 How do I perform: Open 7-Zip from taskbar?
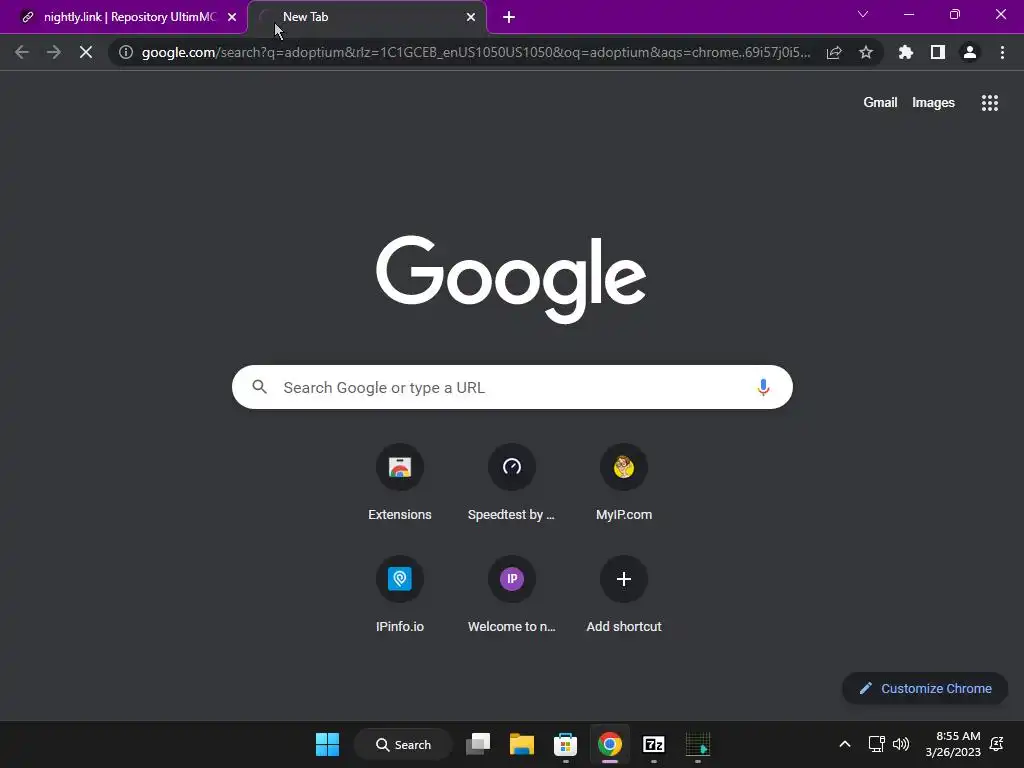click(x=654, y=744)
